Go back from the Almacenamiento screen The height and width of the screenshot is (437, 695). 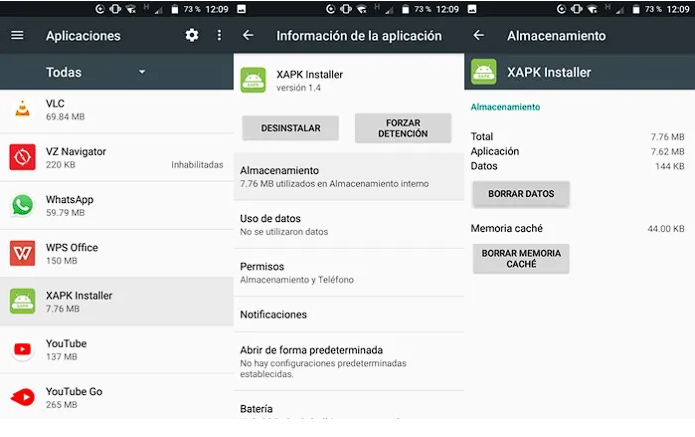coord(479,35)
